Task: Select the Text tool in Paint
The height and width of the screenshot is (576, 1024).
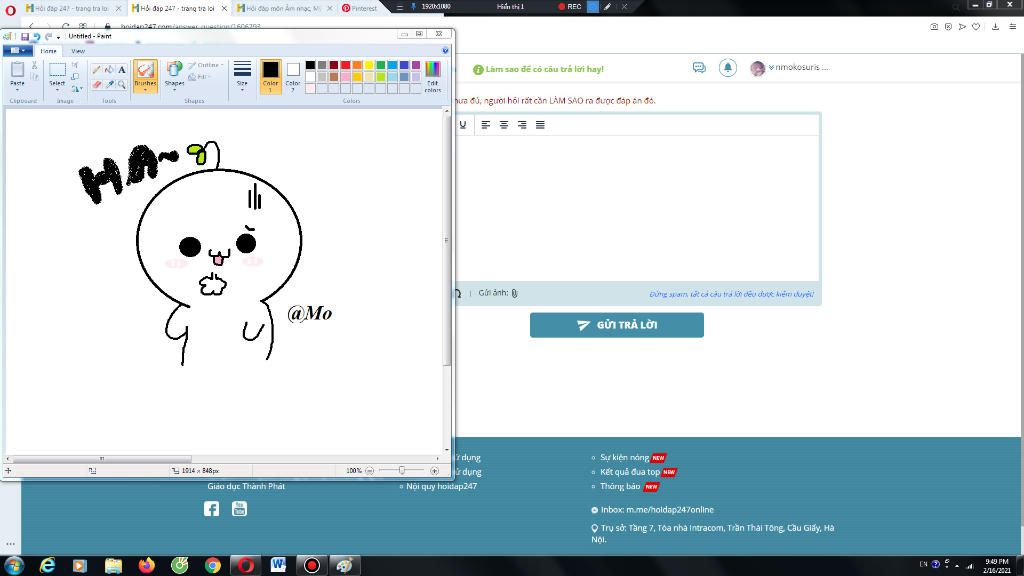Action: point(121,70)
